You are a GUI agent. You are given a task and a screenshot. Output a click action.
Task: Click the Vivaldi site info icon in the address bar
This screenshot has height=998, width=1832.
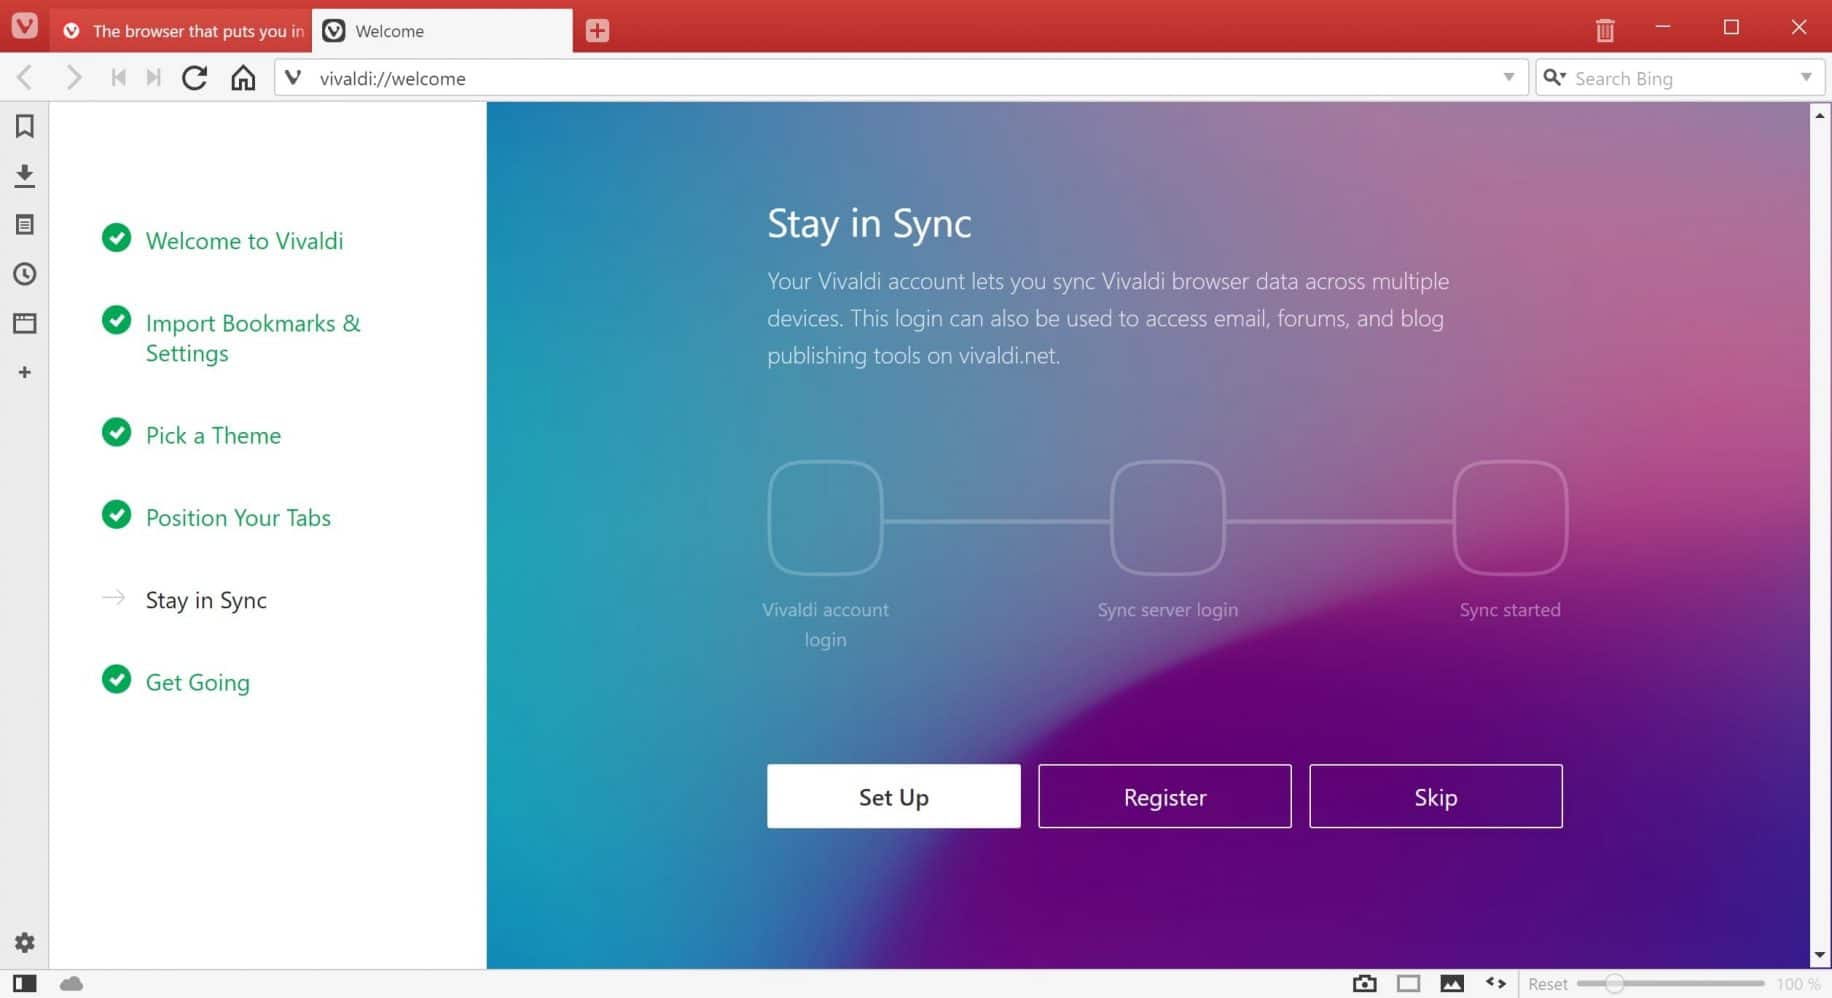coord(293,78)
